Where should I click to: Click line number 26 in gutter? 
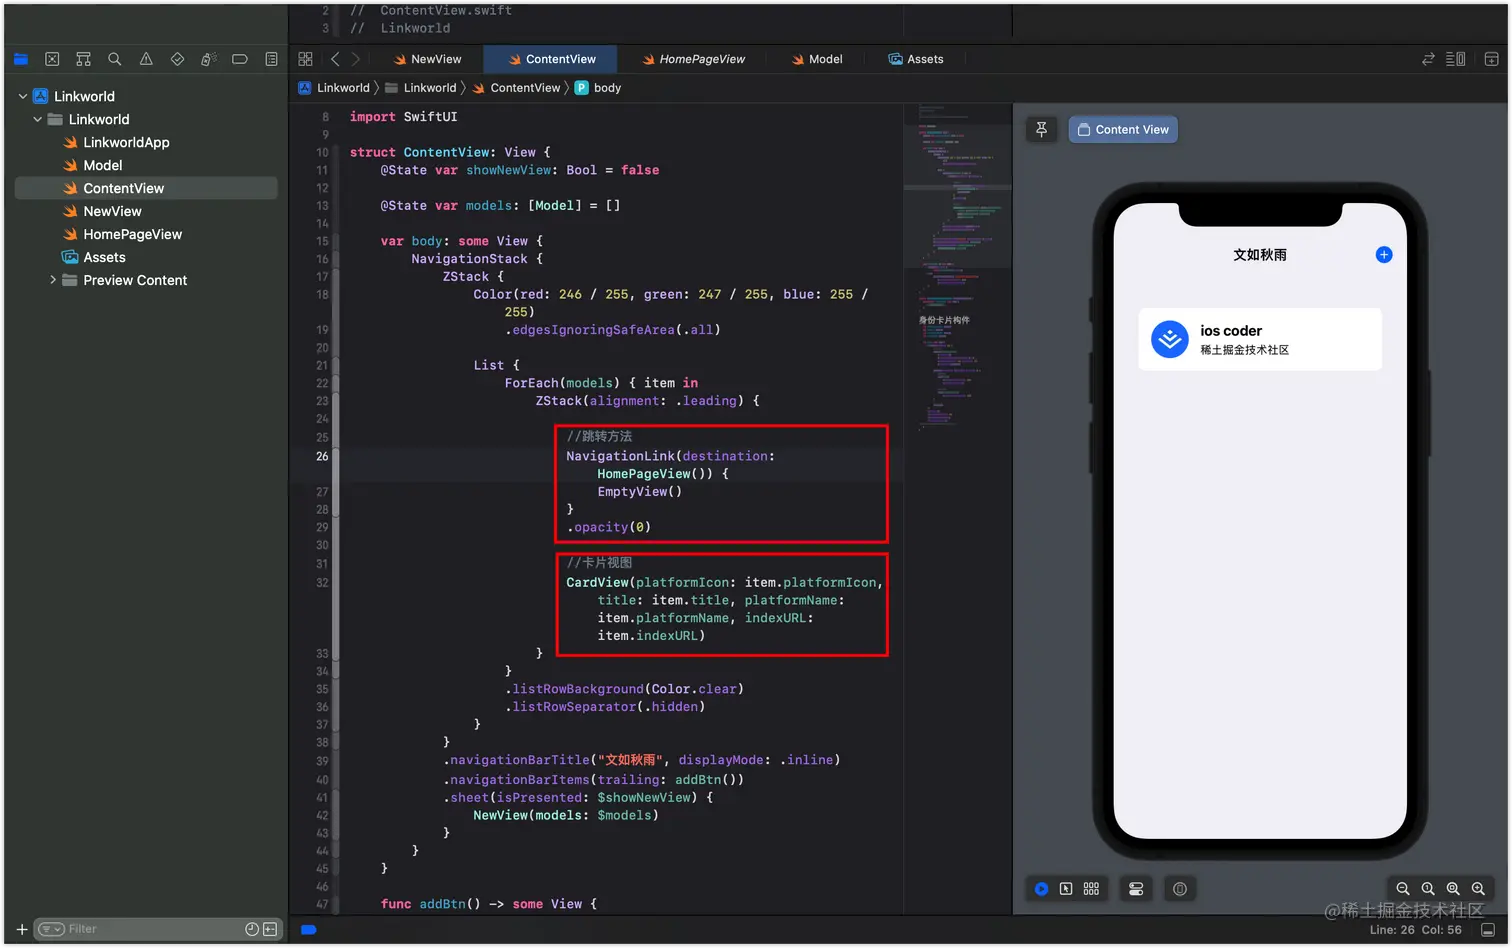[x=322, y=456]
